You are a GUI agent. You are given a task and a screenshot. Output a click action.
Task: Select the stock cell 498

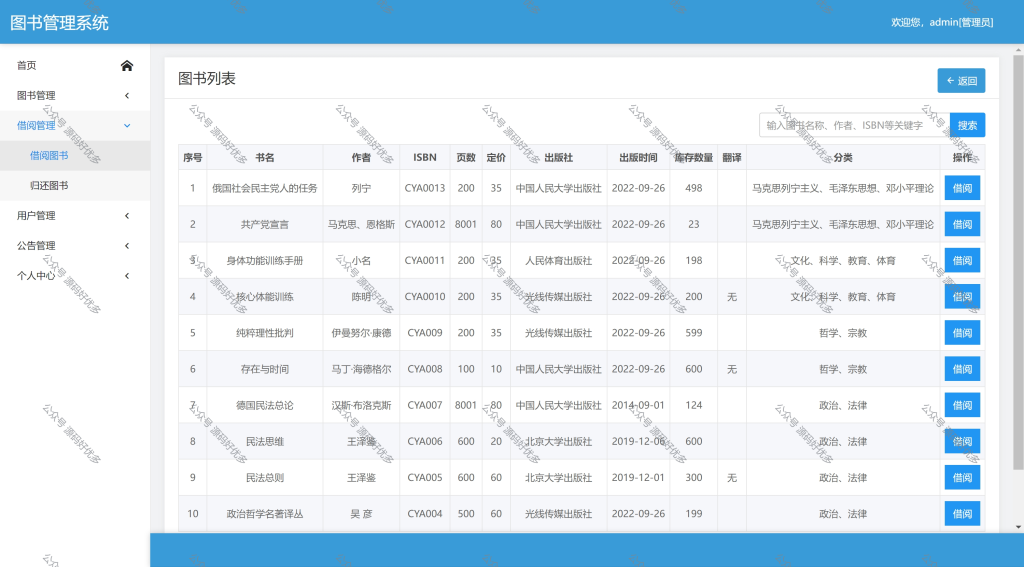pos(694,188)
